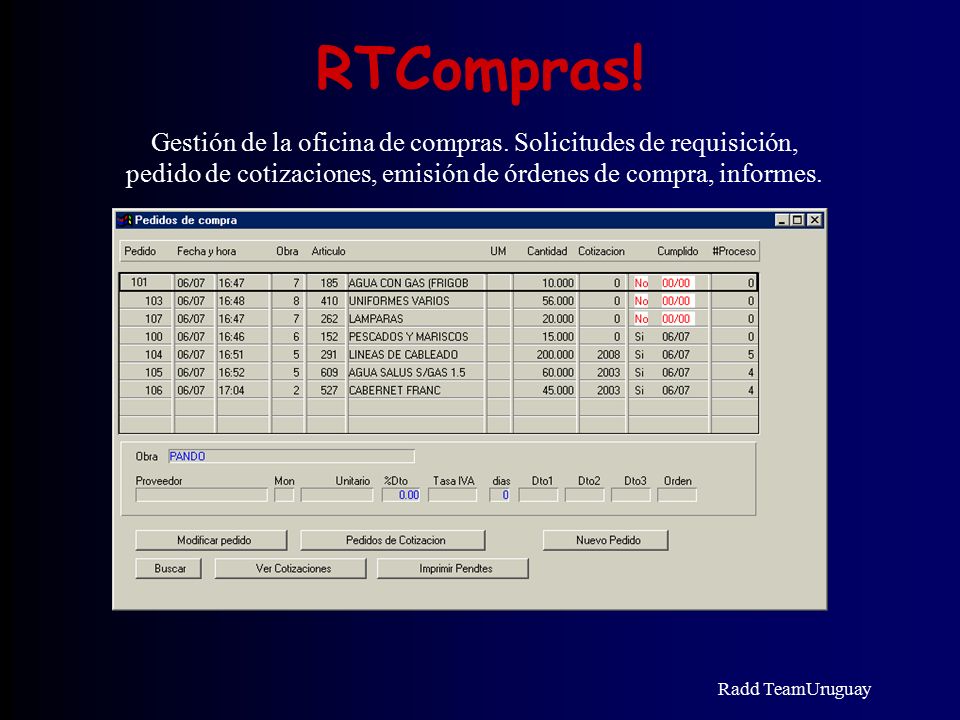Click #Proceso column header

733,251
